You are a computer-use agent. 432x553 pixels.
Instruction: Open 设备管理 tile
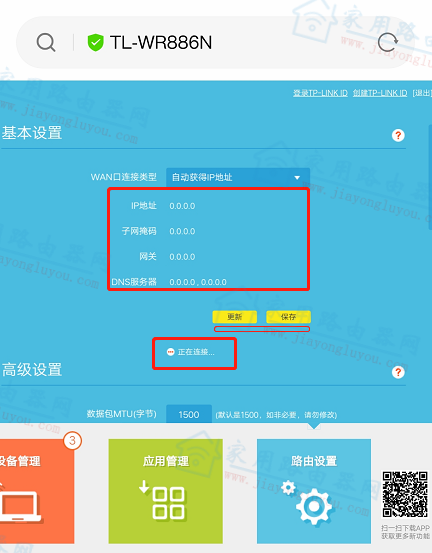point(37,491)
